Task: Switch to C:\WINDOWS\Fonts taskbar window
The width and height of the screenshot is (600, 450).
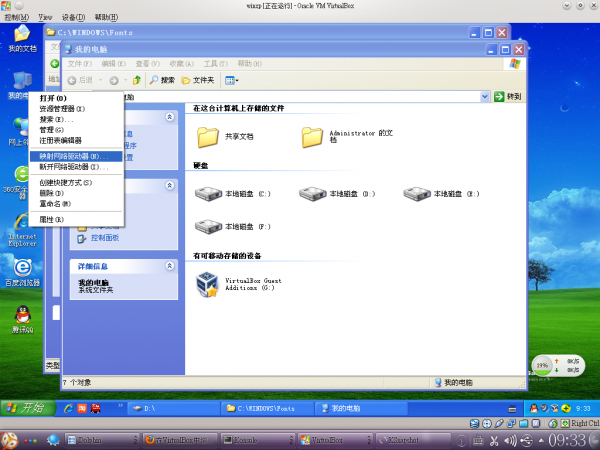Action: [267, 409]
